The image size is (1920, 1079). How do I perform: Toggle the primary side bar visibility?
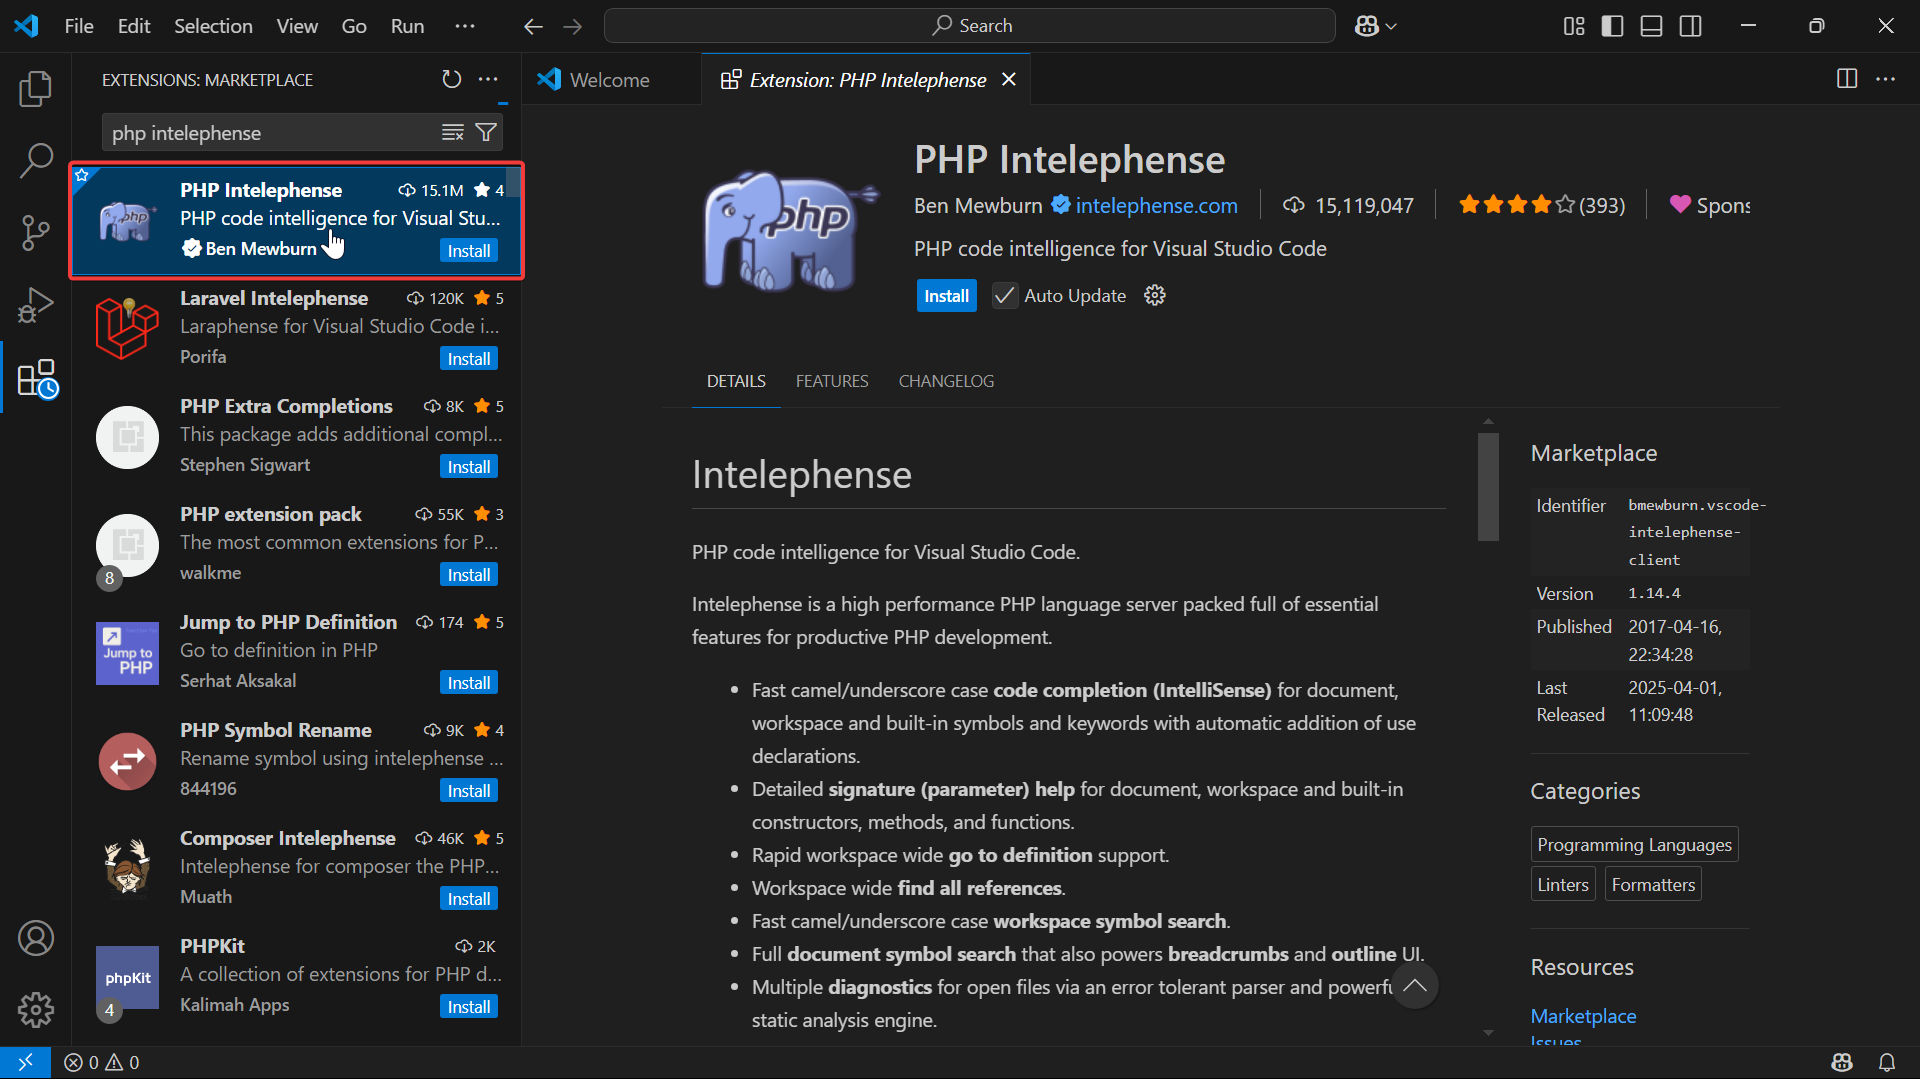[x=1612, y=26]
